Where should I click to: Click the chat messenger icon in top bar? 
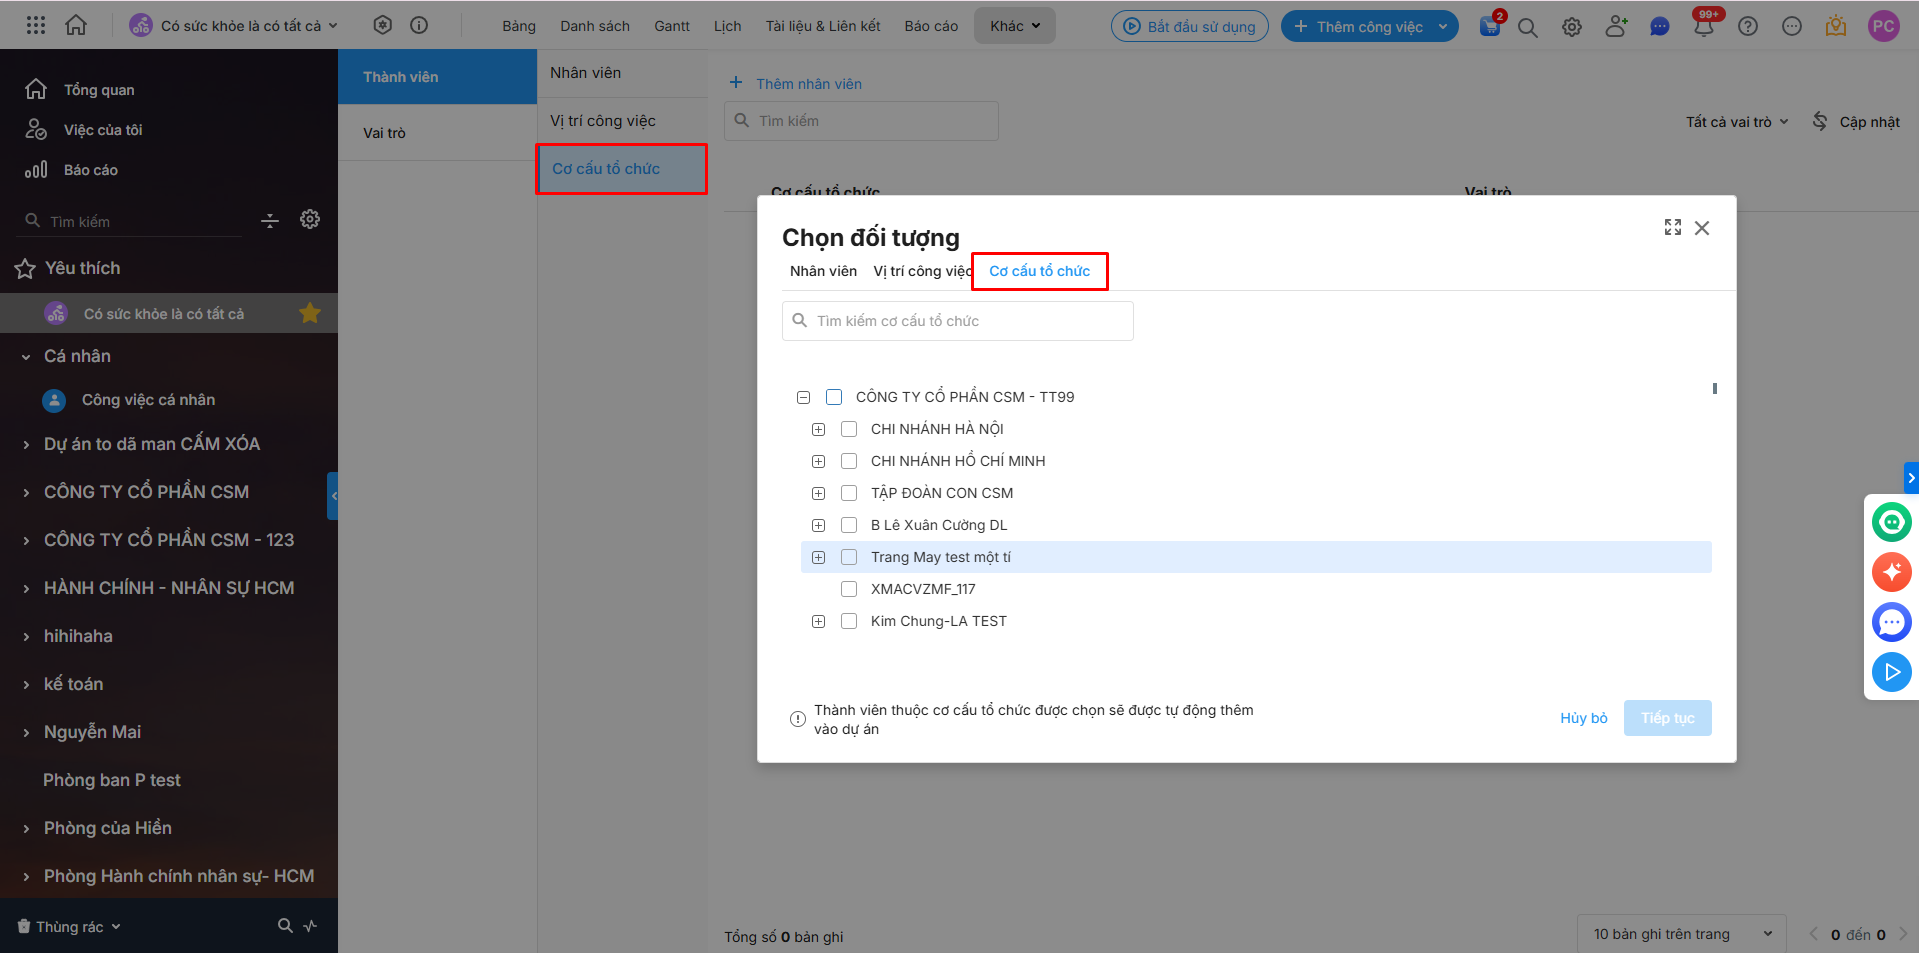pos(1659,27)
